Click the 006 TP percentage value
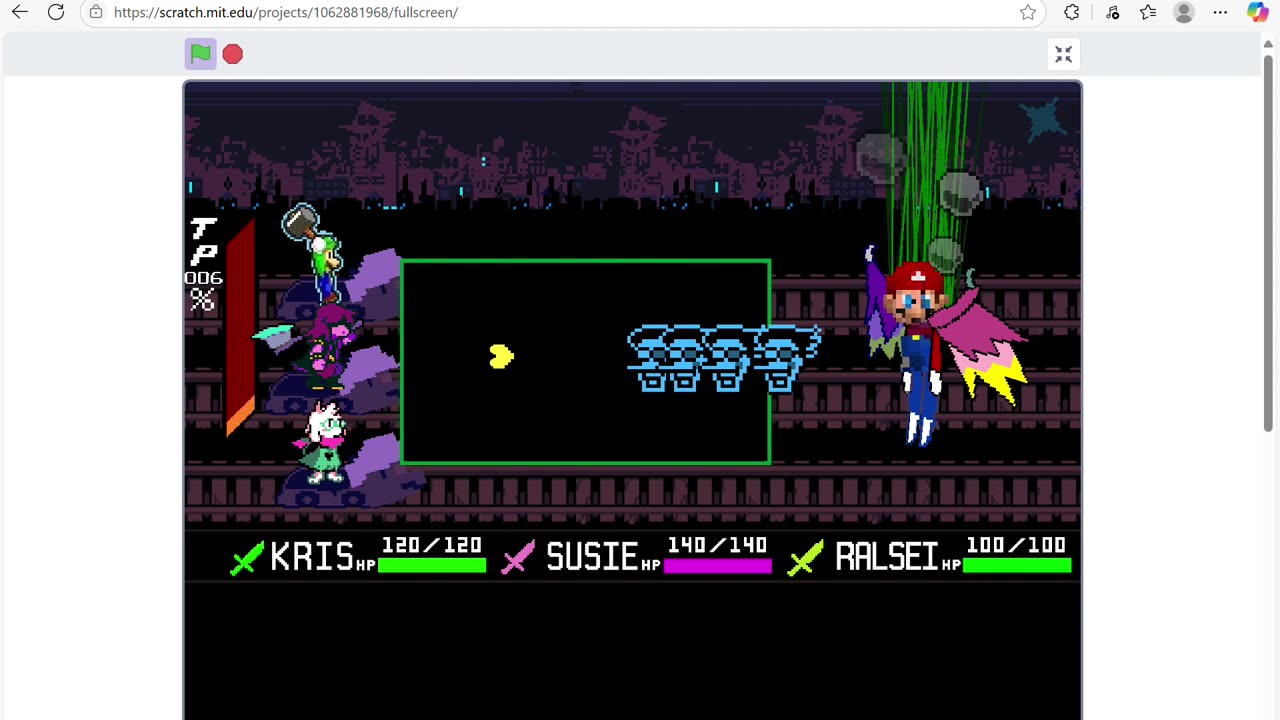The width and height of the screenshot is (1280, 720). (203, 278)
